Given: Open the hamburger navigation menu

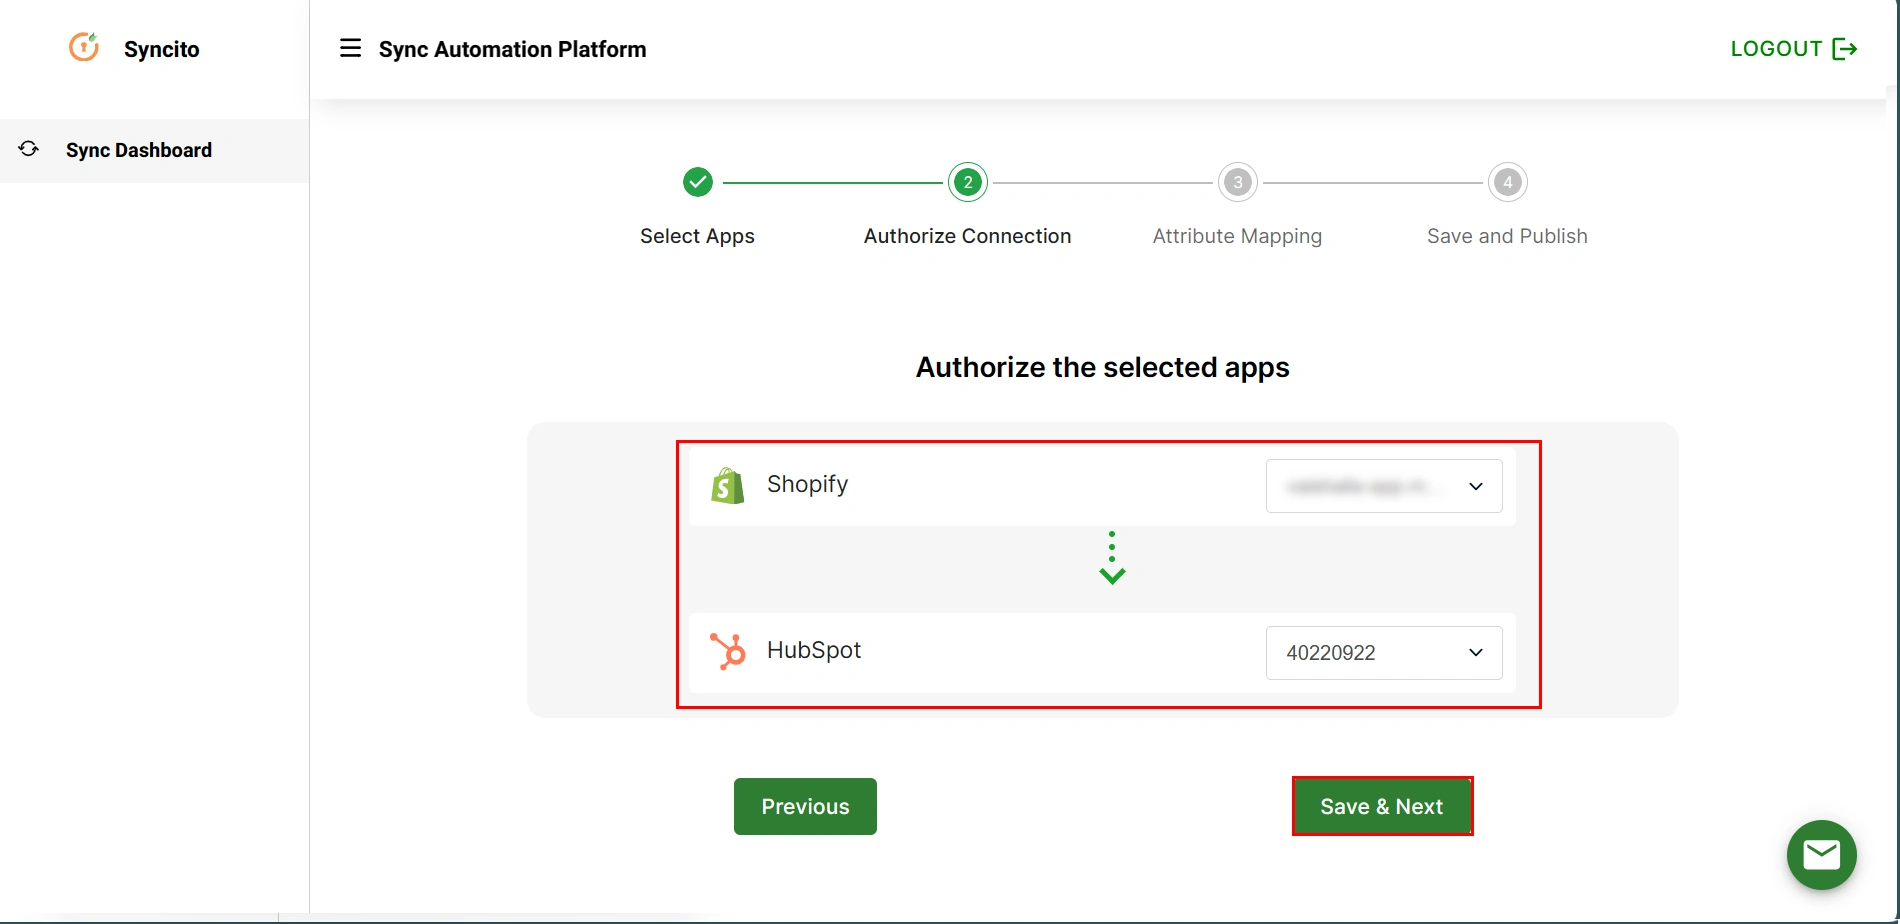Looking at the screenshot, I should click(x=350, y=48).
